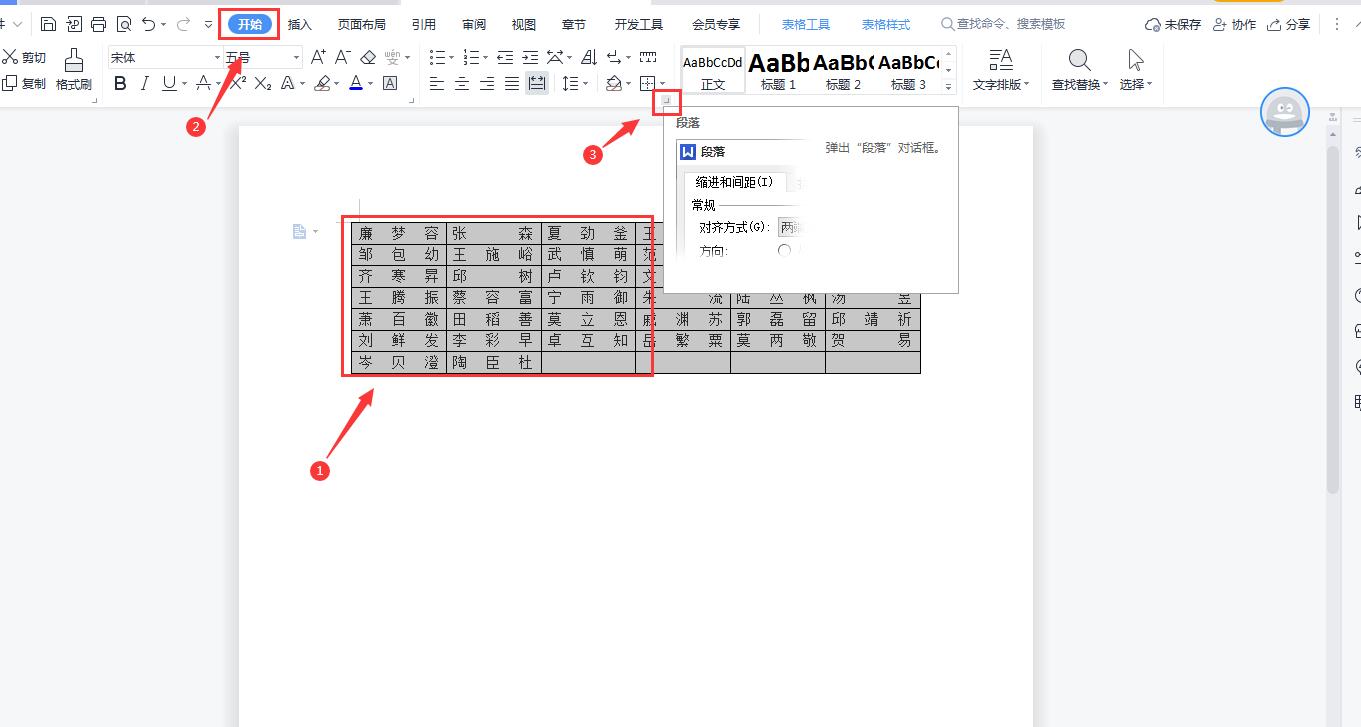The height and width of the screenshot is (727, 1361).
Task: Apply paragraph shading fill color
Action: point(613,84)
